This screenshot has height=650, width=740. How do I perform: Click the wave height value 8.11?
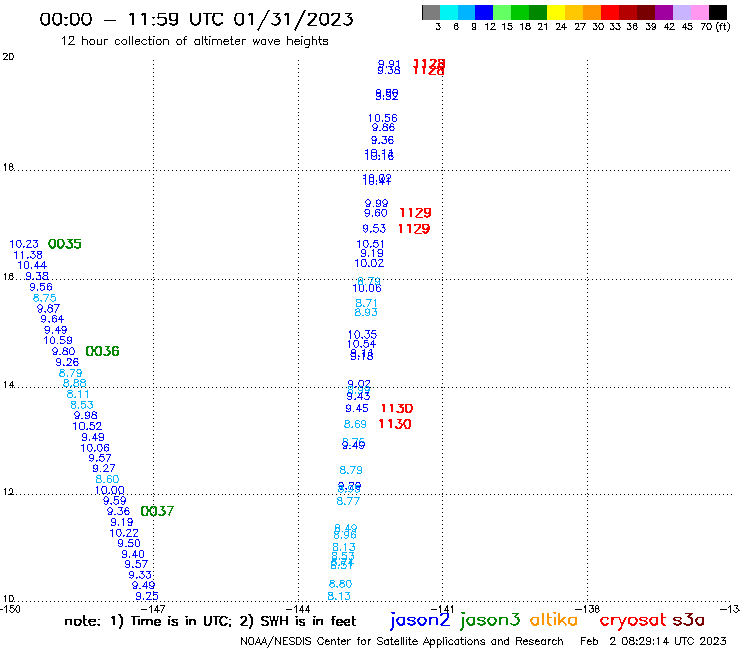point(78,394)
